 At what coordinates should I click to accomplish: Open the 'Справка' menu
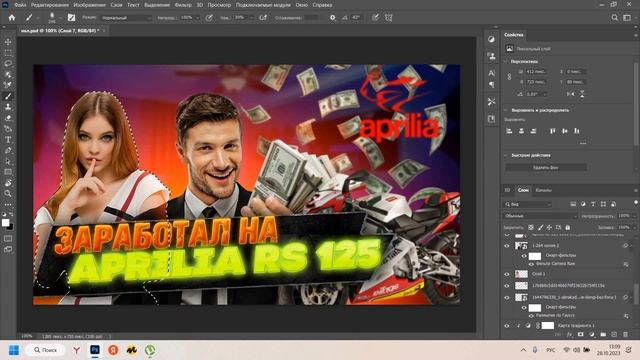coord(322,5)
